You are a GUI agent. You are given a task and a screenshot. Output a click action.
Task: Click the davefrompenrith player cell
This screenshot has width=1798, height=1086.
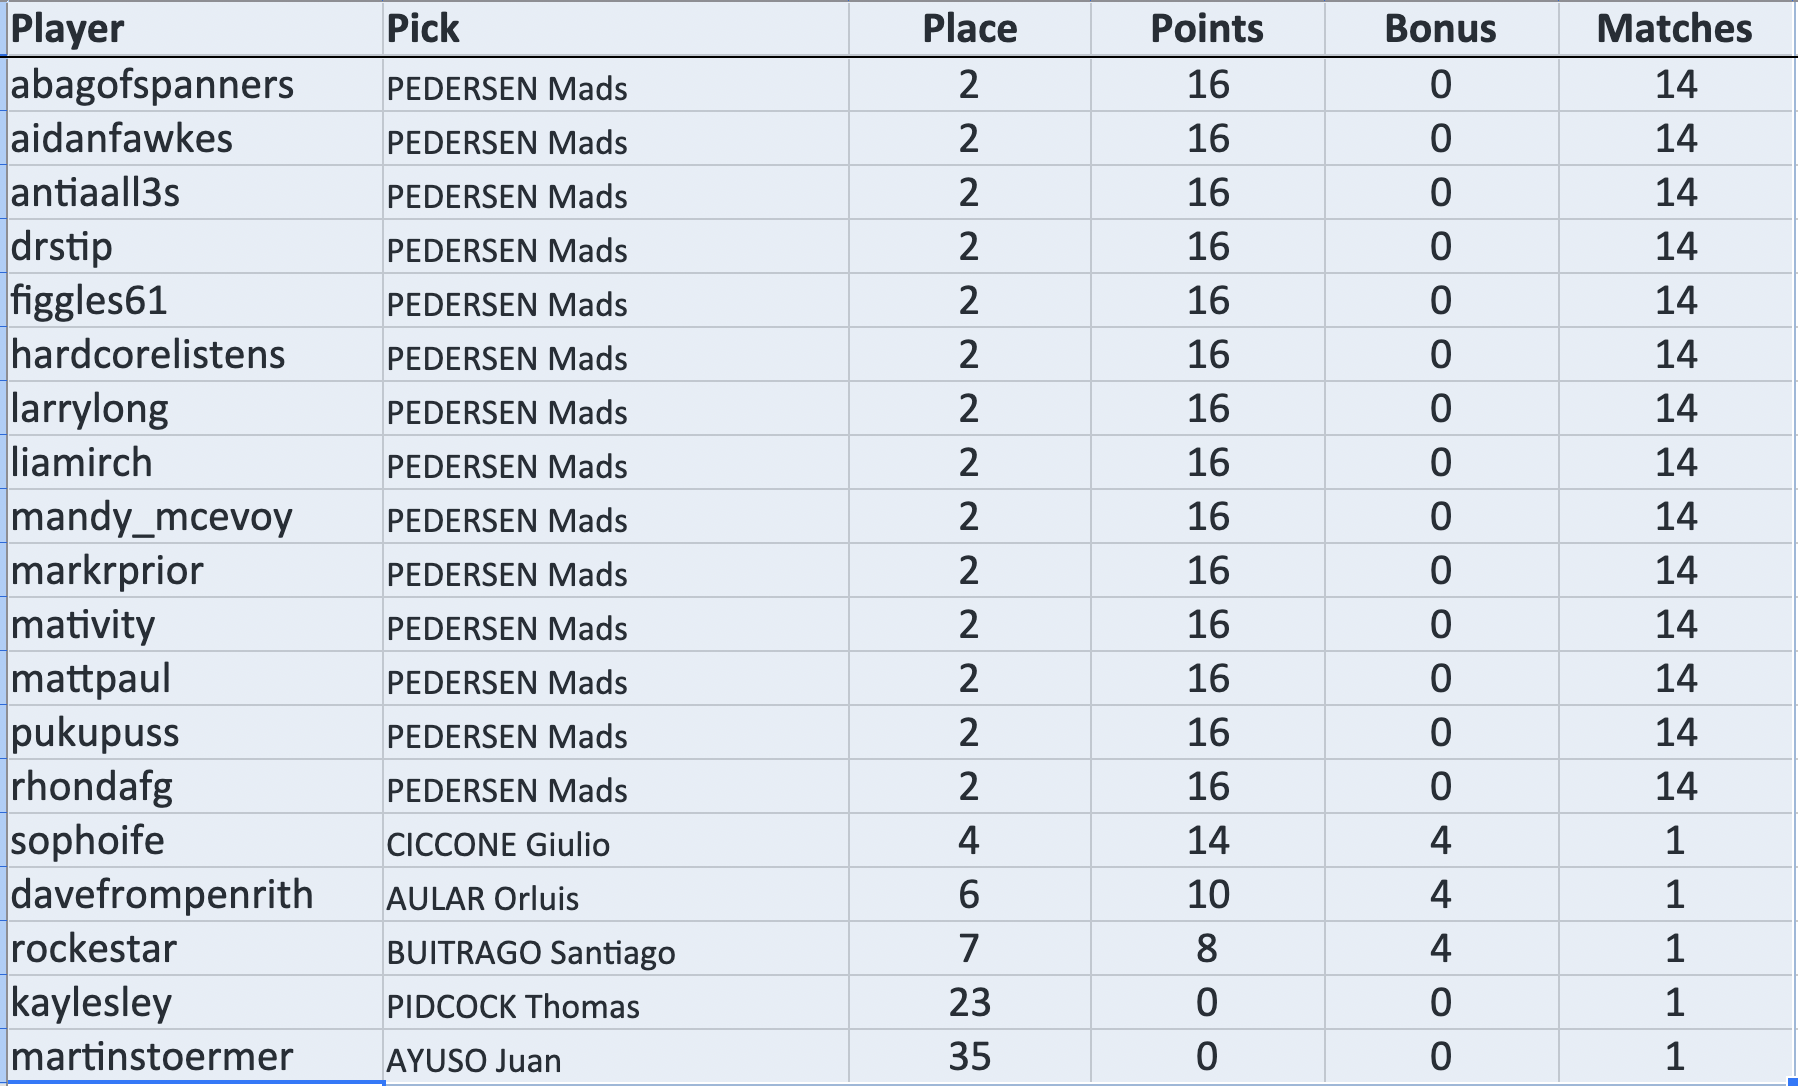click(x=162, y=895)
